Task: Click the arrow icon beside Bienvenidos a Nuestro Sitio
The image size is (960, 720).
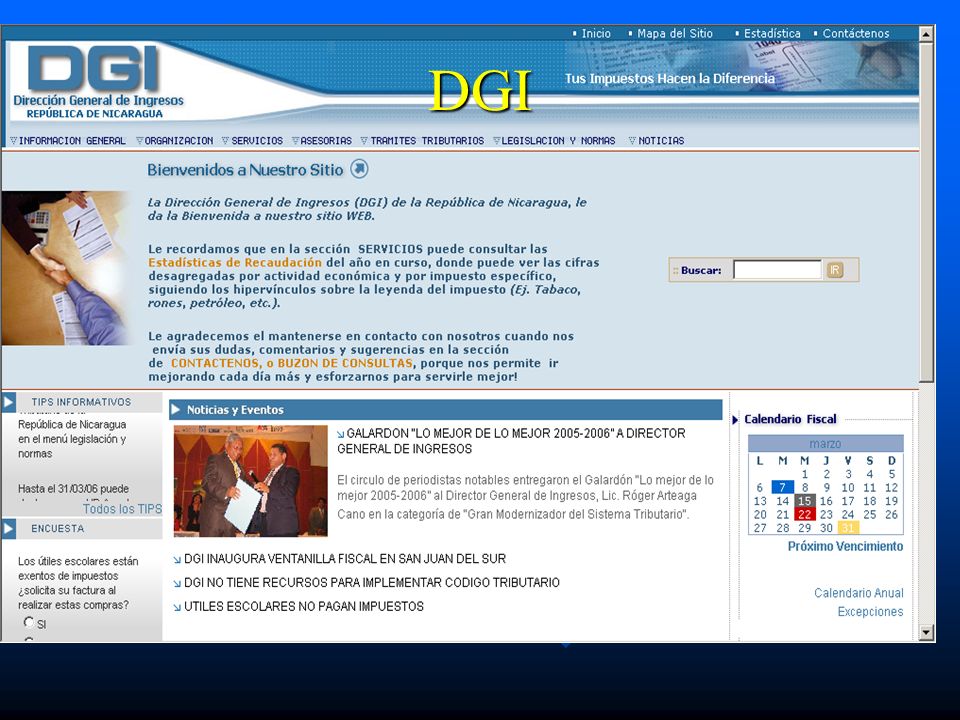Action: (x=359, y=169)
